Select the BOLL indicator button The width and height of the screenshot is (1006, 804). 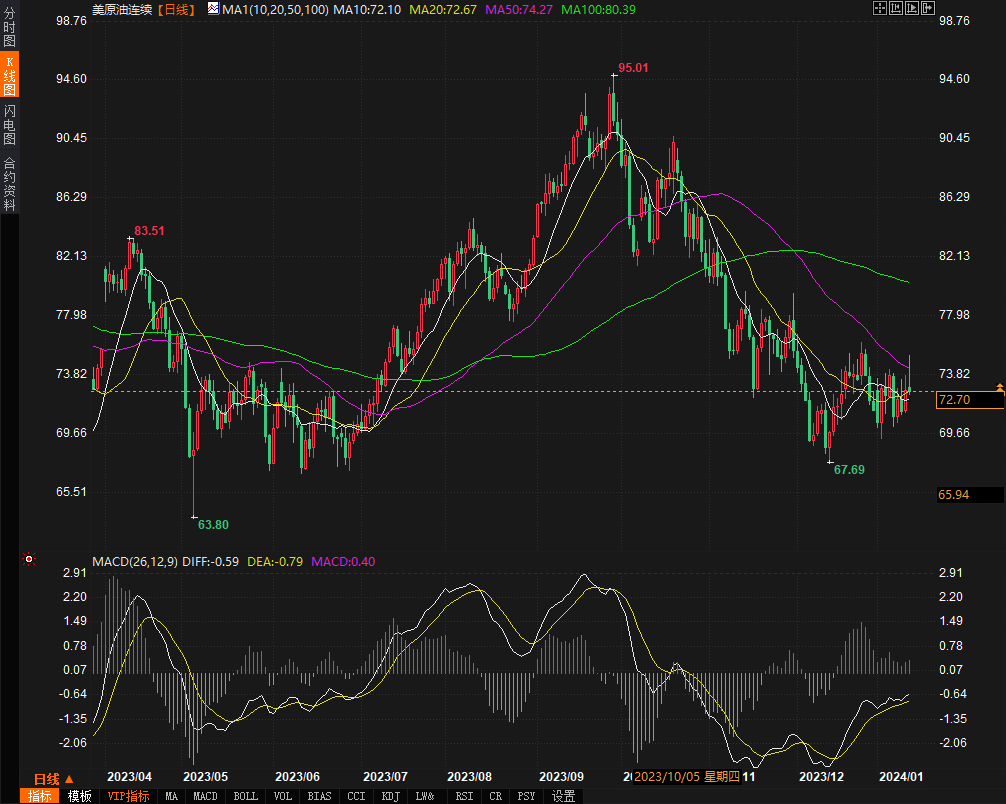244,796
